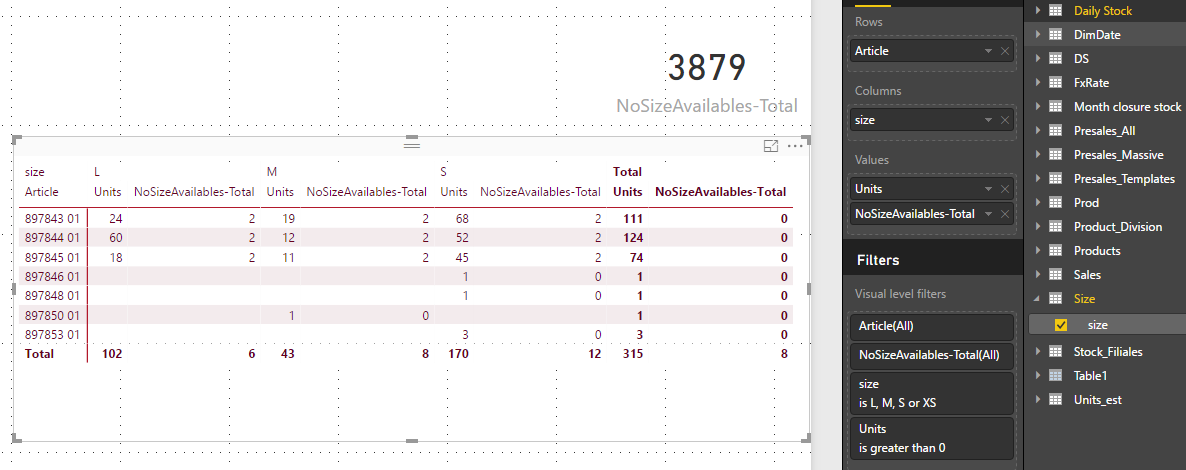Expand the Table1 table
The width and height of the screenshot is (1186, 470).
pyautogui.click(x=1037, y=375)
